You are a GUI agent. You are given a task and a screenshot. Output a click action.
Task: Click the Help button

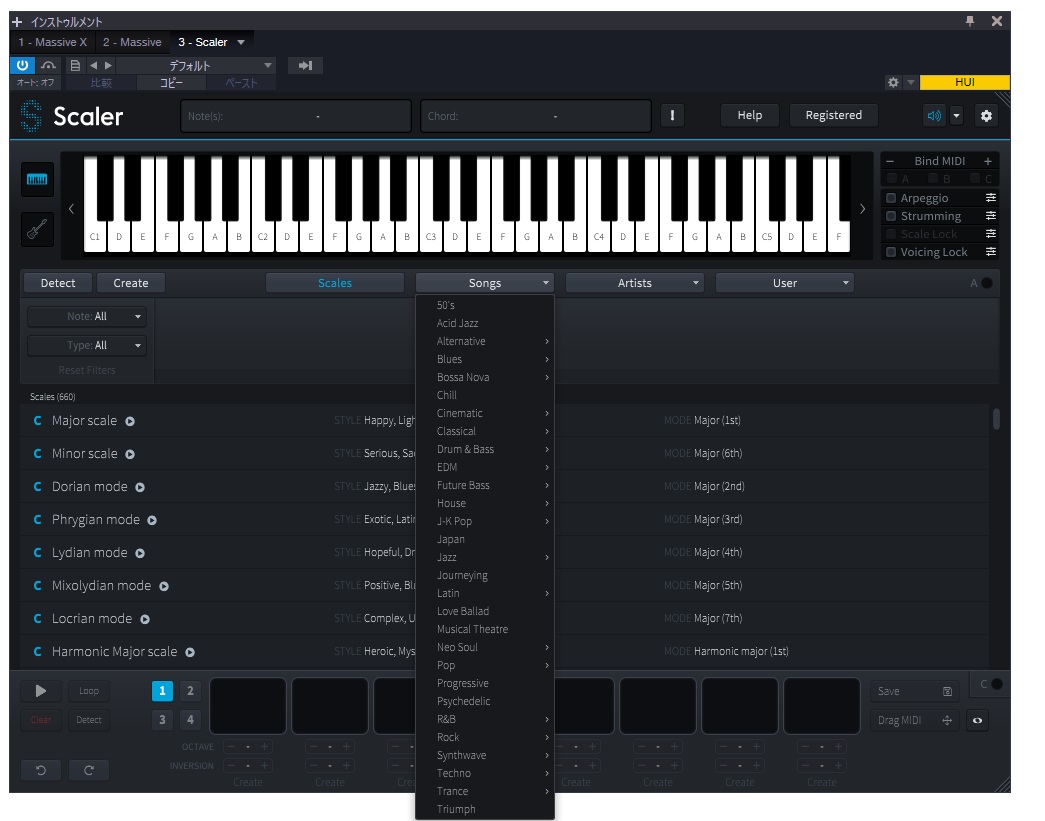[750, 115]
